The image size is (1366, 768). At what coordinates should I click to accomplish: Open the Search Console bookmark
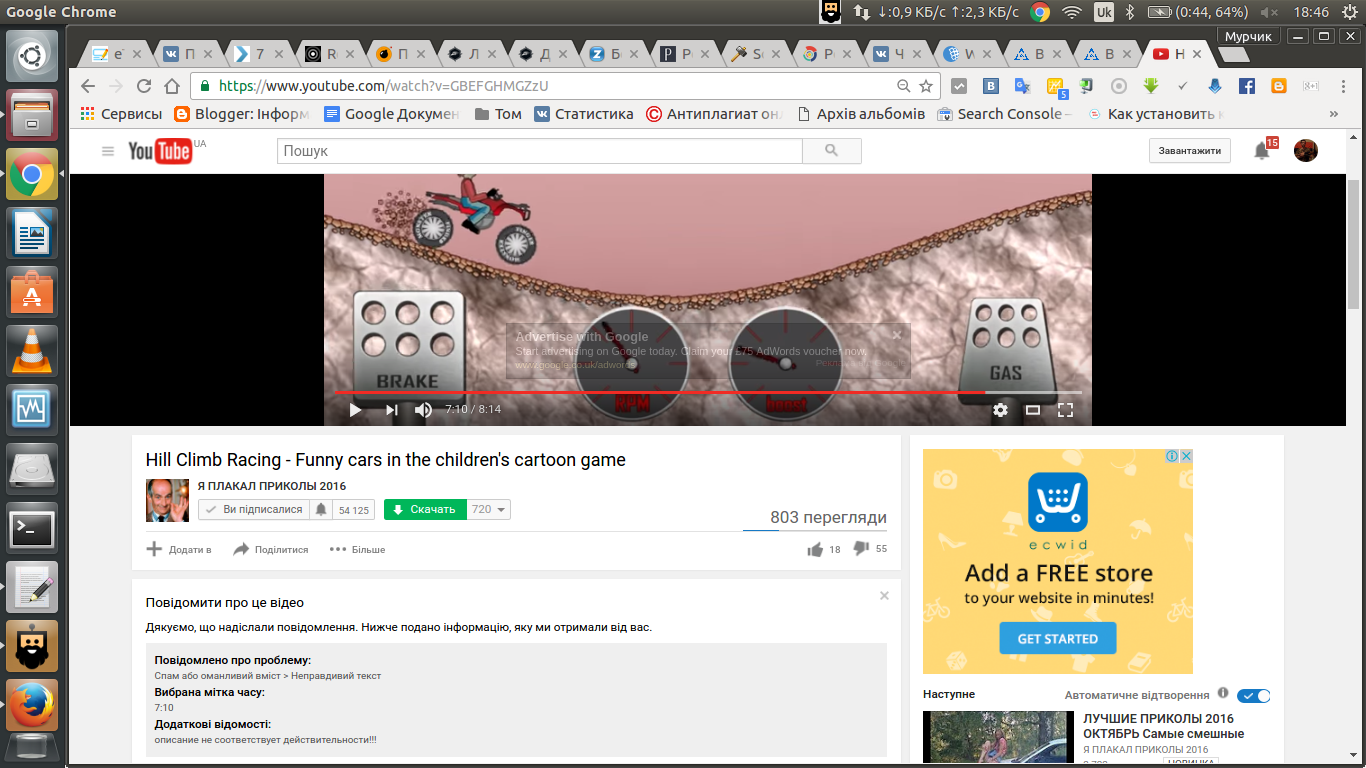click(x=1005, y=114)
